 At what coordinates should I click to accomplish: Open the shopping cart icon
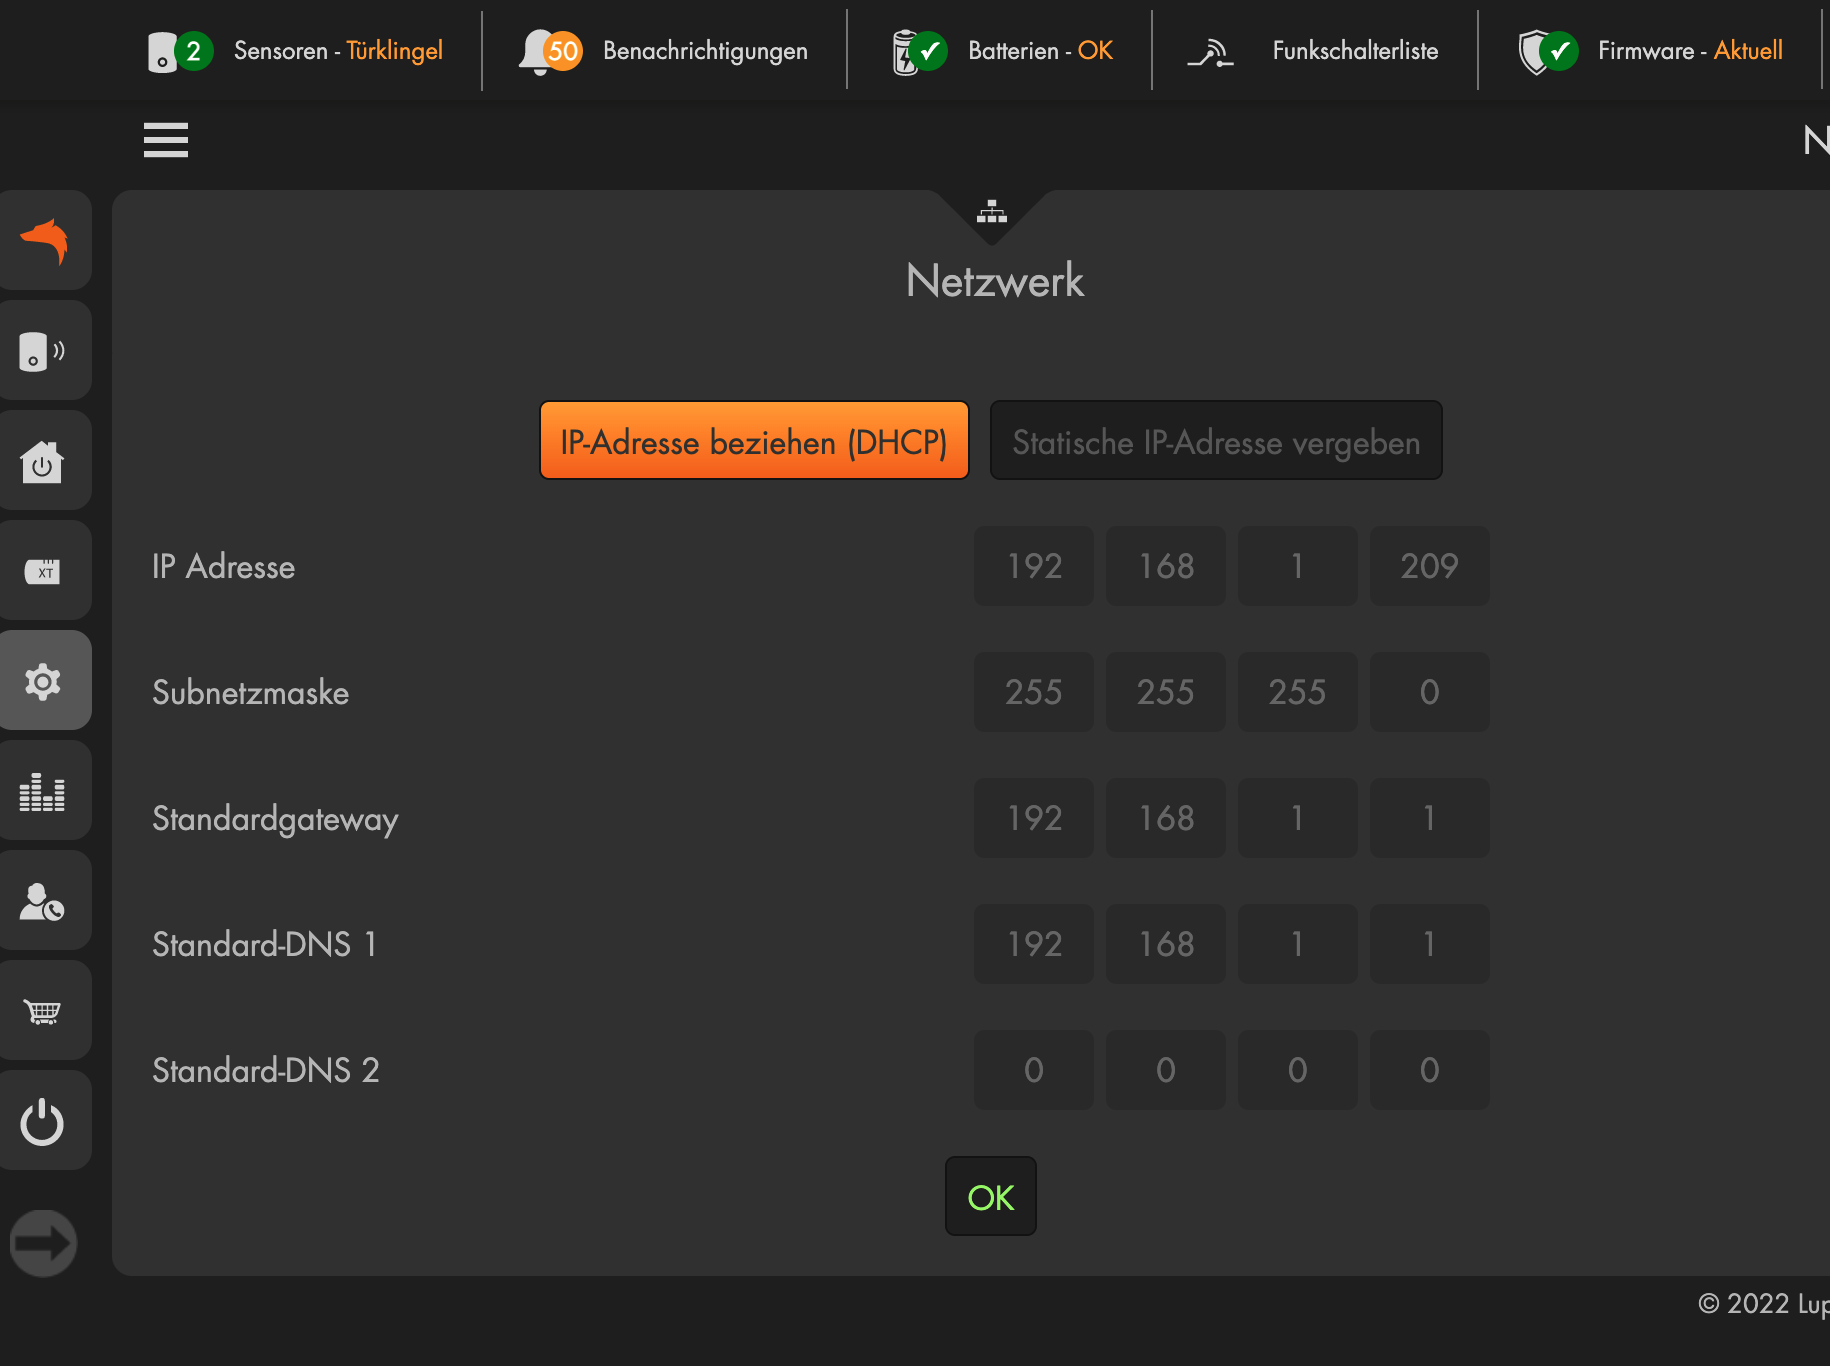coord(42,1011)
